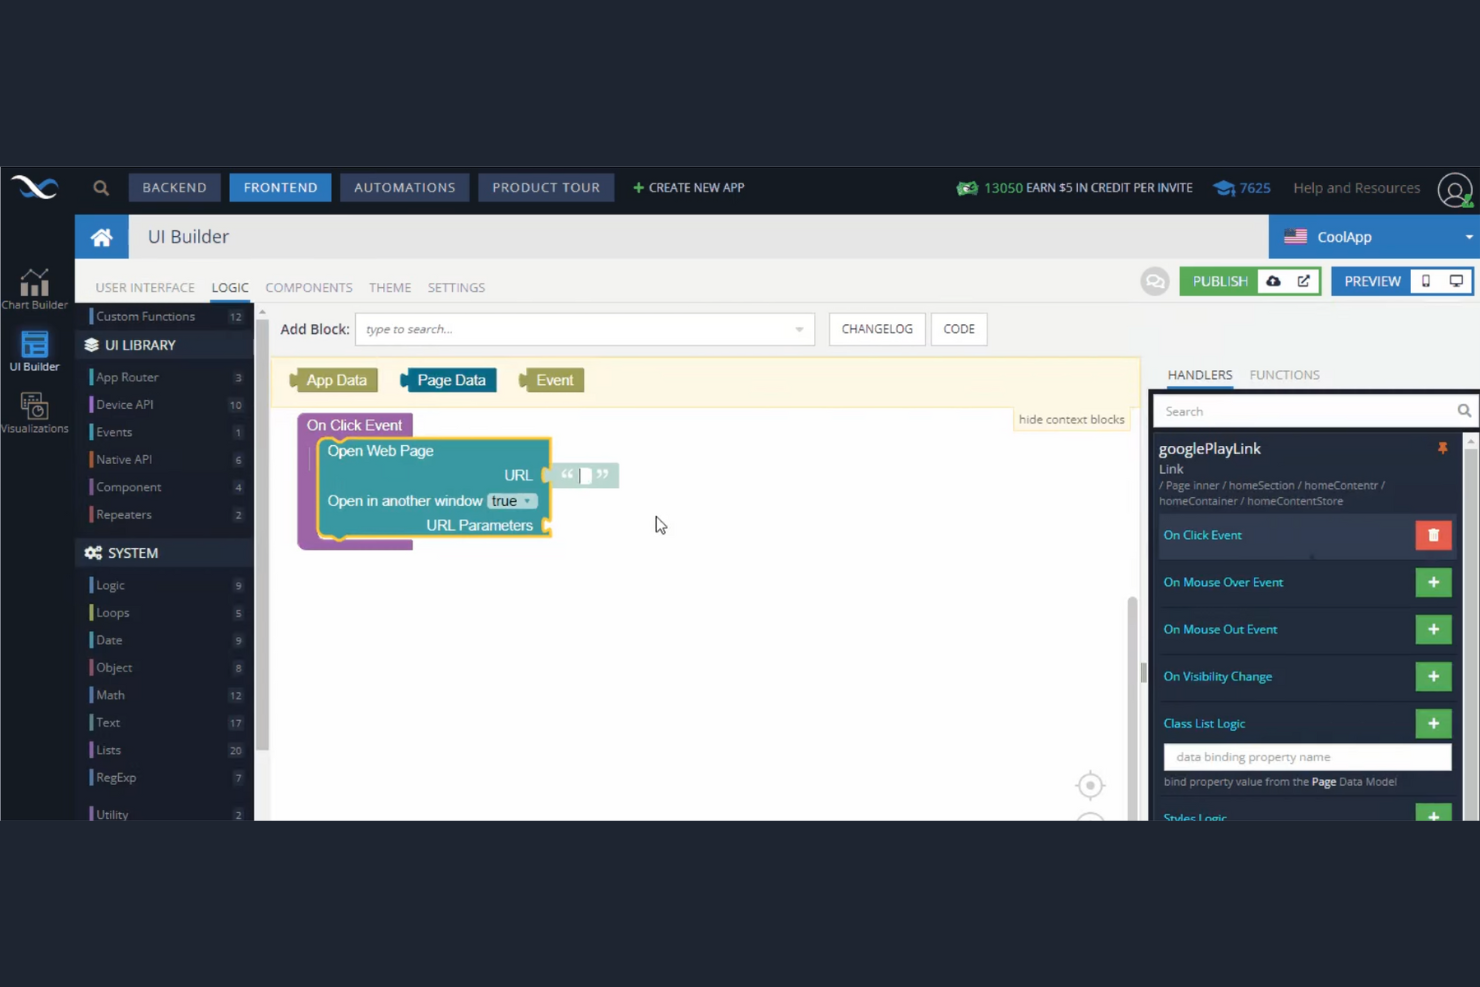Click the home icon beside UI Builder
Image resolution: width=1480 pixels, height=987 pixels.
coord(101,237)
